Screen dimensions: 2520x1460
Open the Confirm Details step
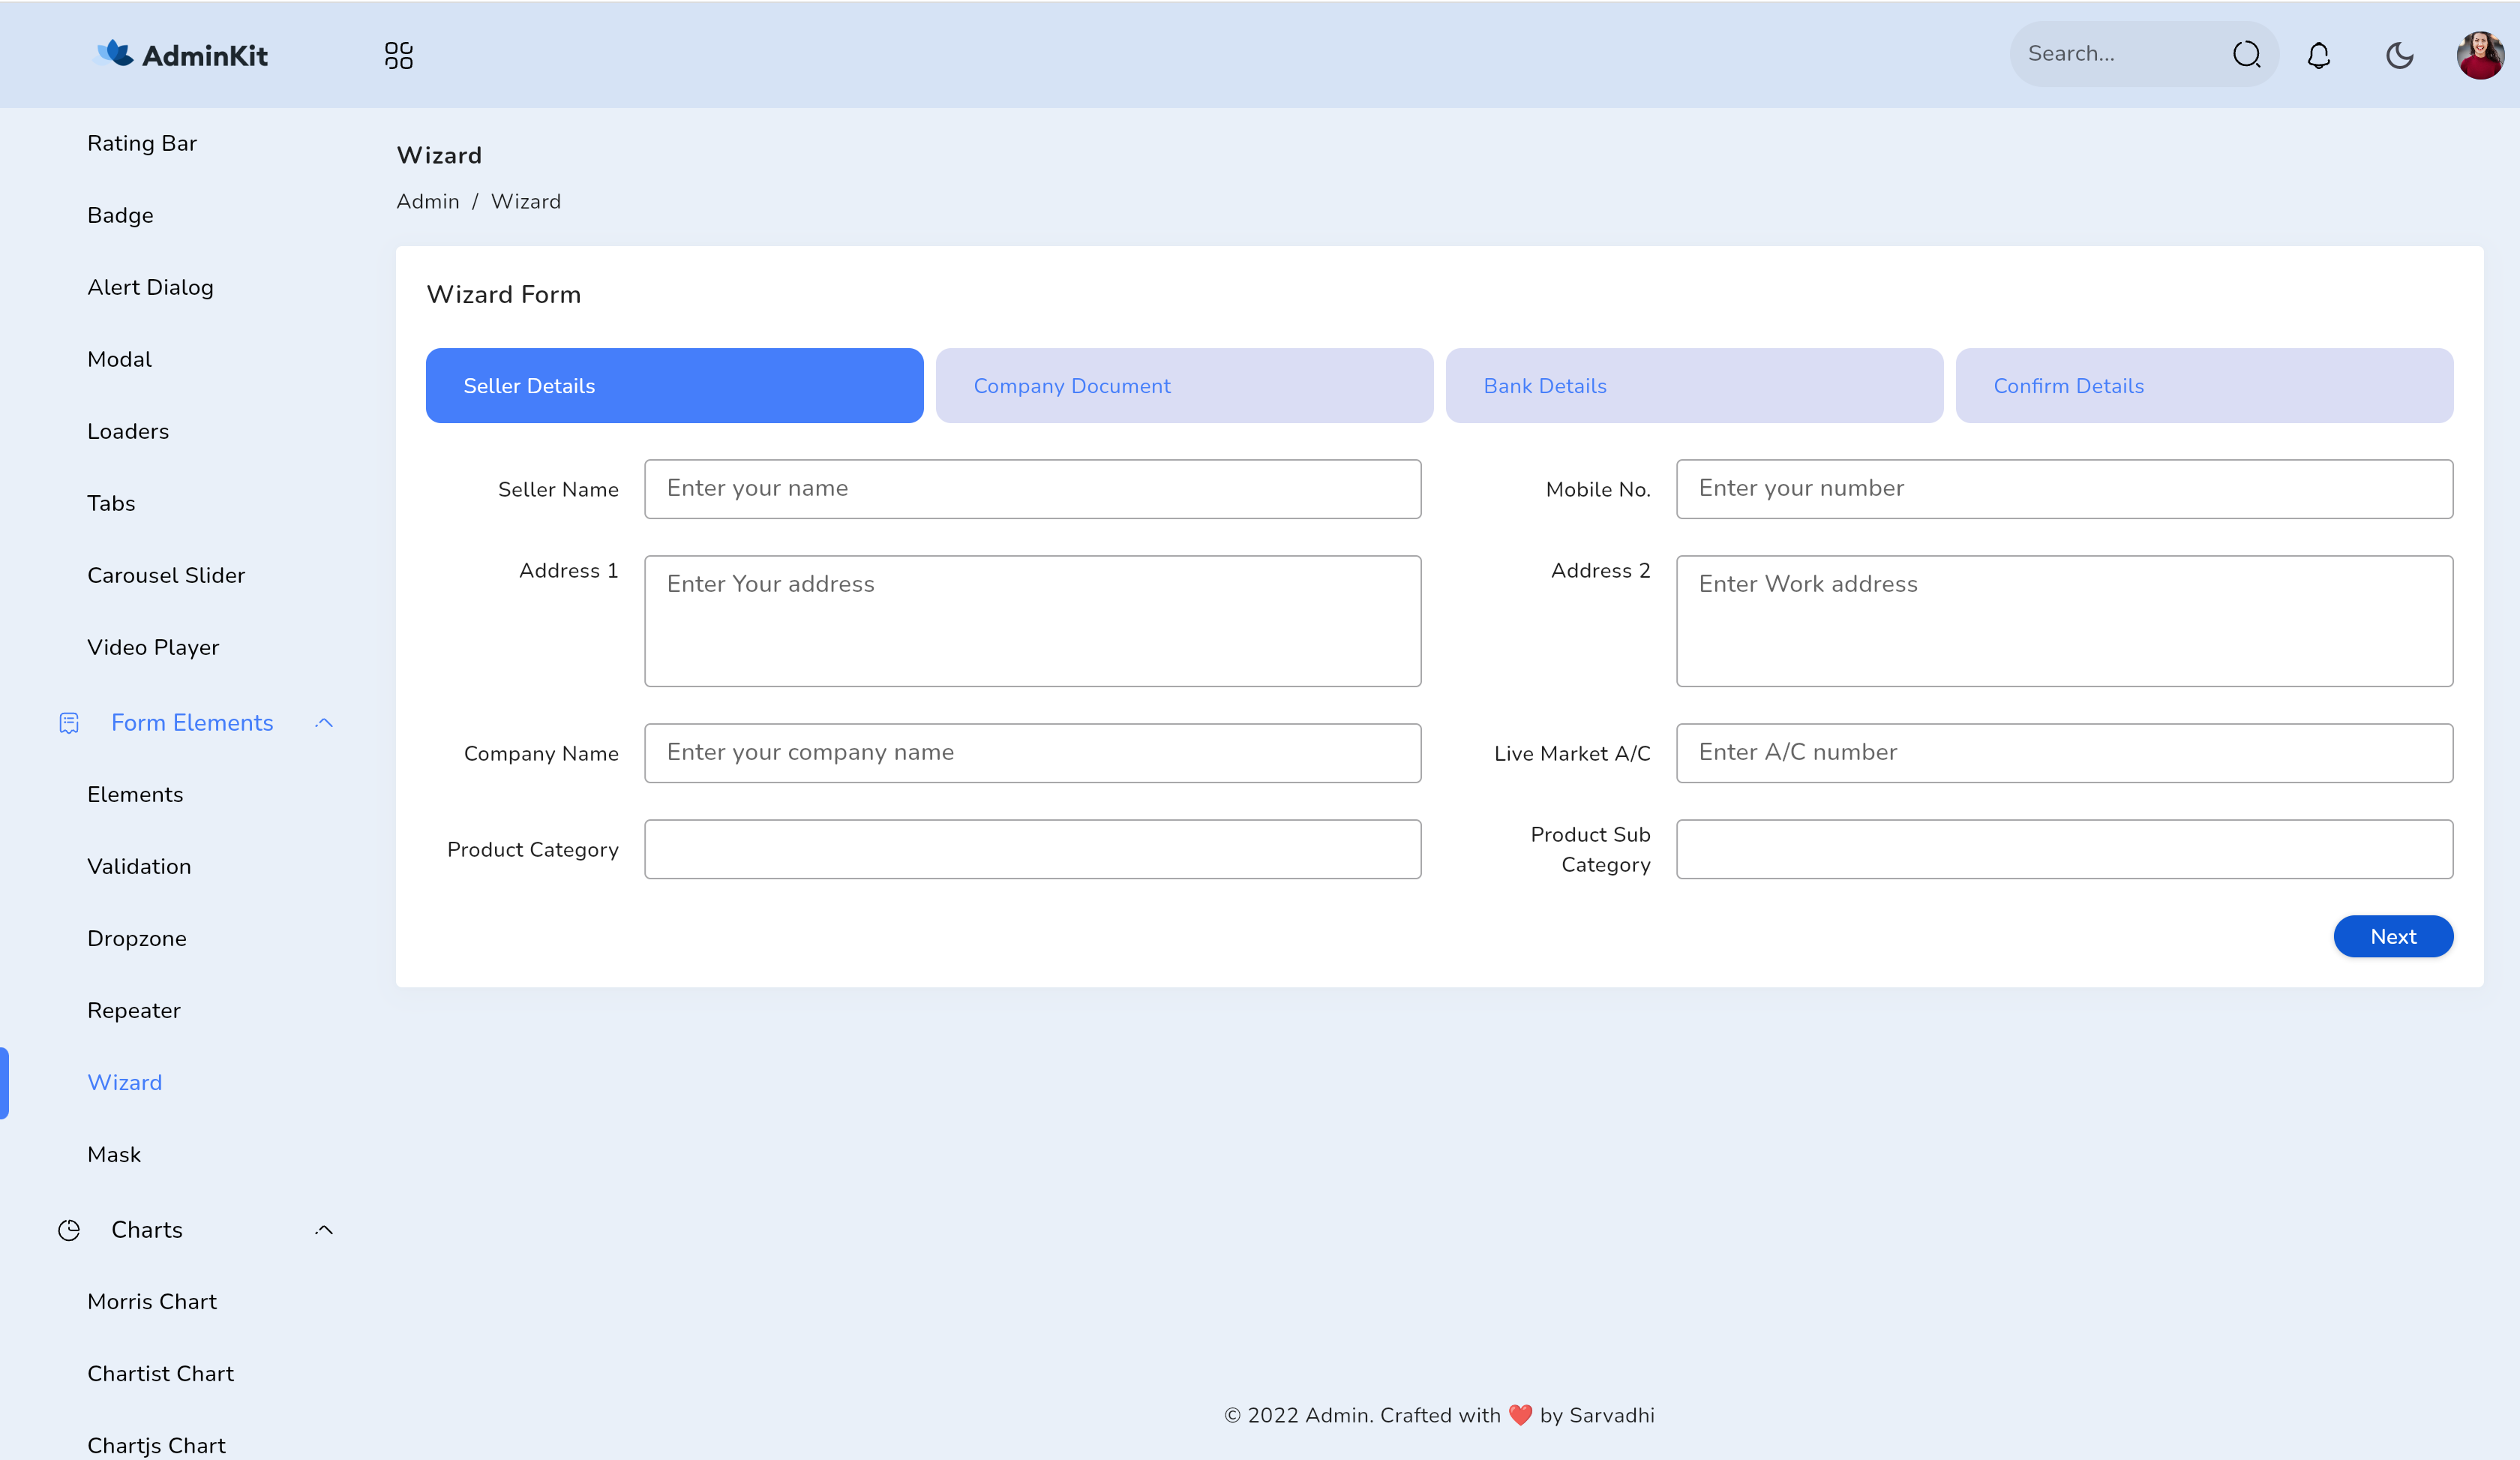tap(2205, 385)
